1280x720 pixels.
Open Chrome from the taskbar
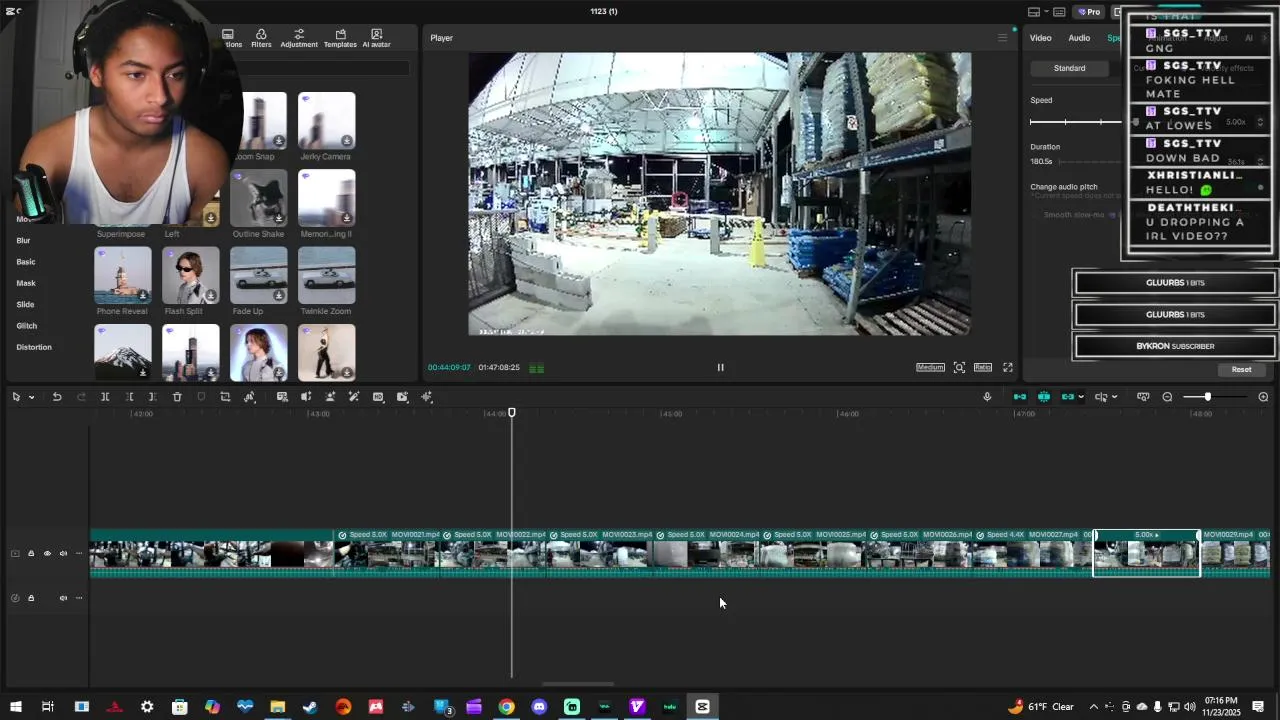click(x=507, y=707)
